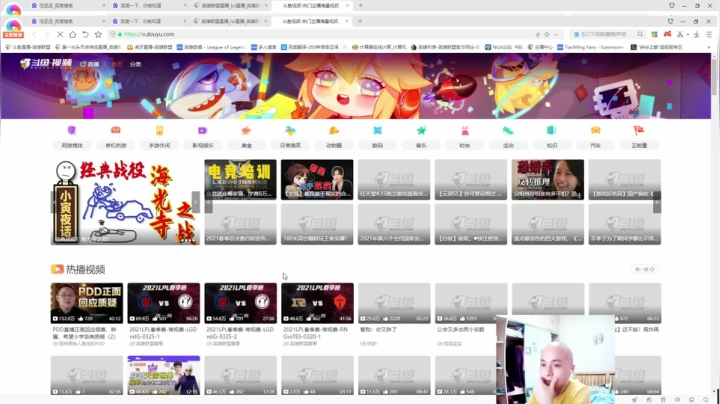Open the 动物圈 animal category icon
720x404 pixels.
pos(334,130)
